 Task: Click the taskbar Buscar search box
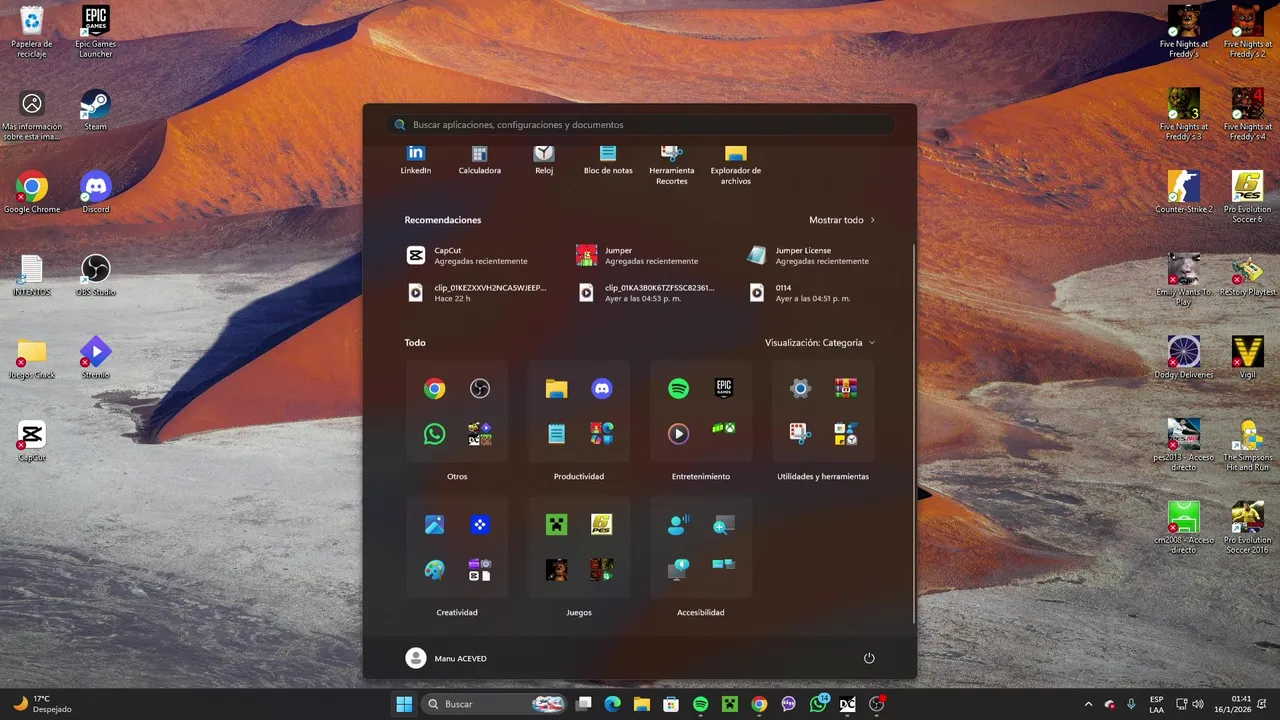pos(494,704)
